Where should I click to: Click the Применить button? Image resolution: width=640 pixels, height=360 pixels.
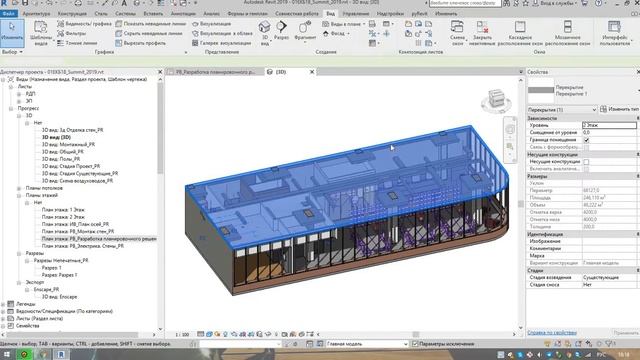click(x=626, y=333)
